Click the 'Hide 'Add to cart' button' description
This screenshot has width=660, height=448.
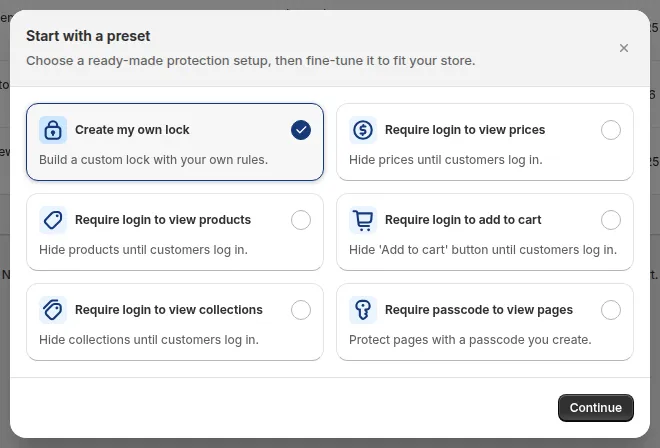[483, 250]
